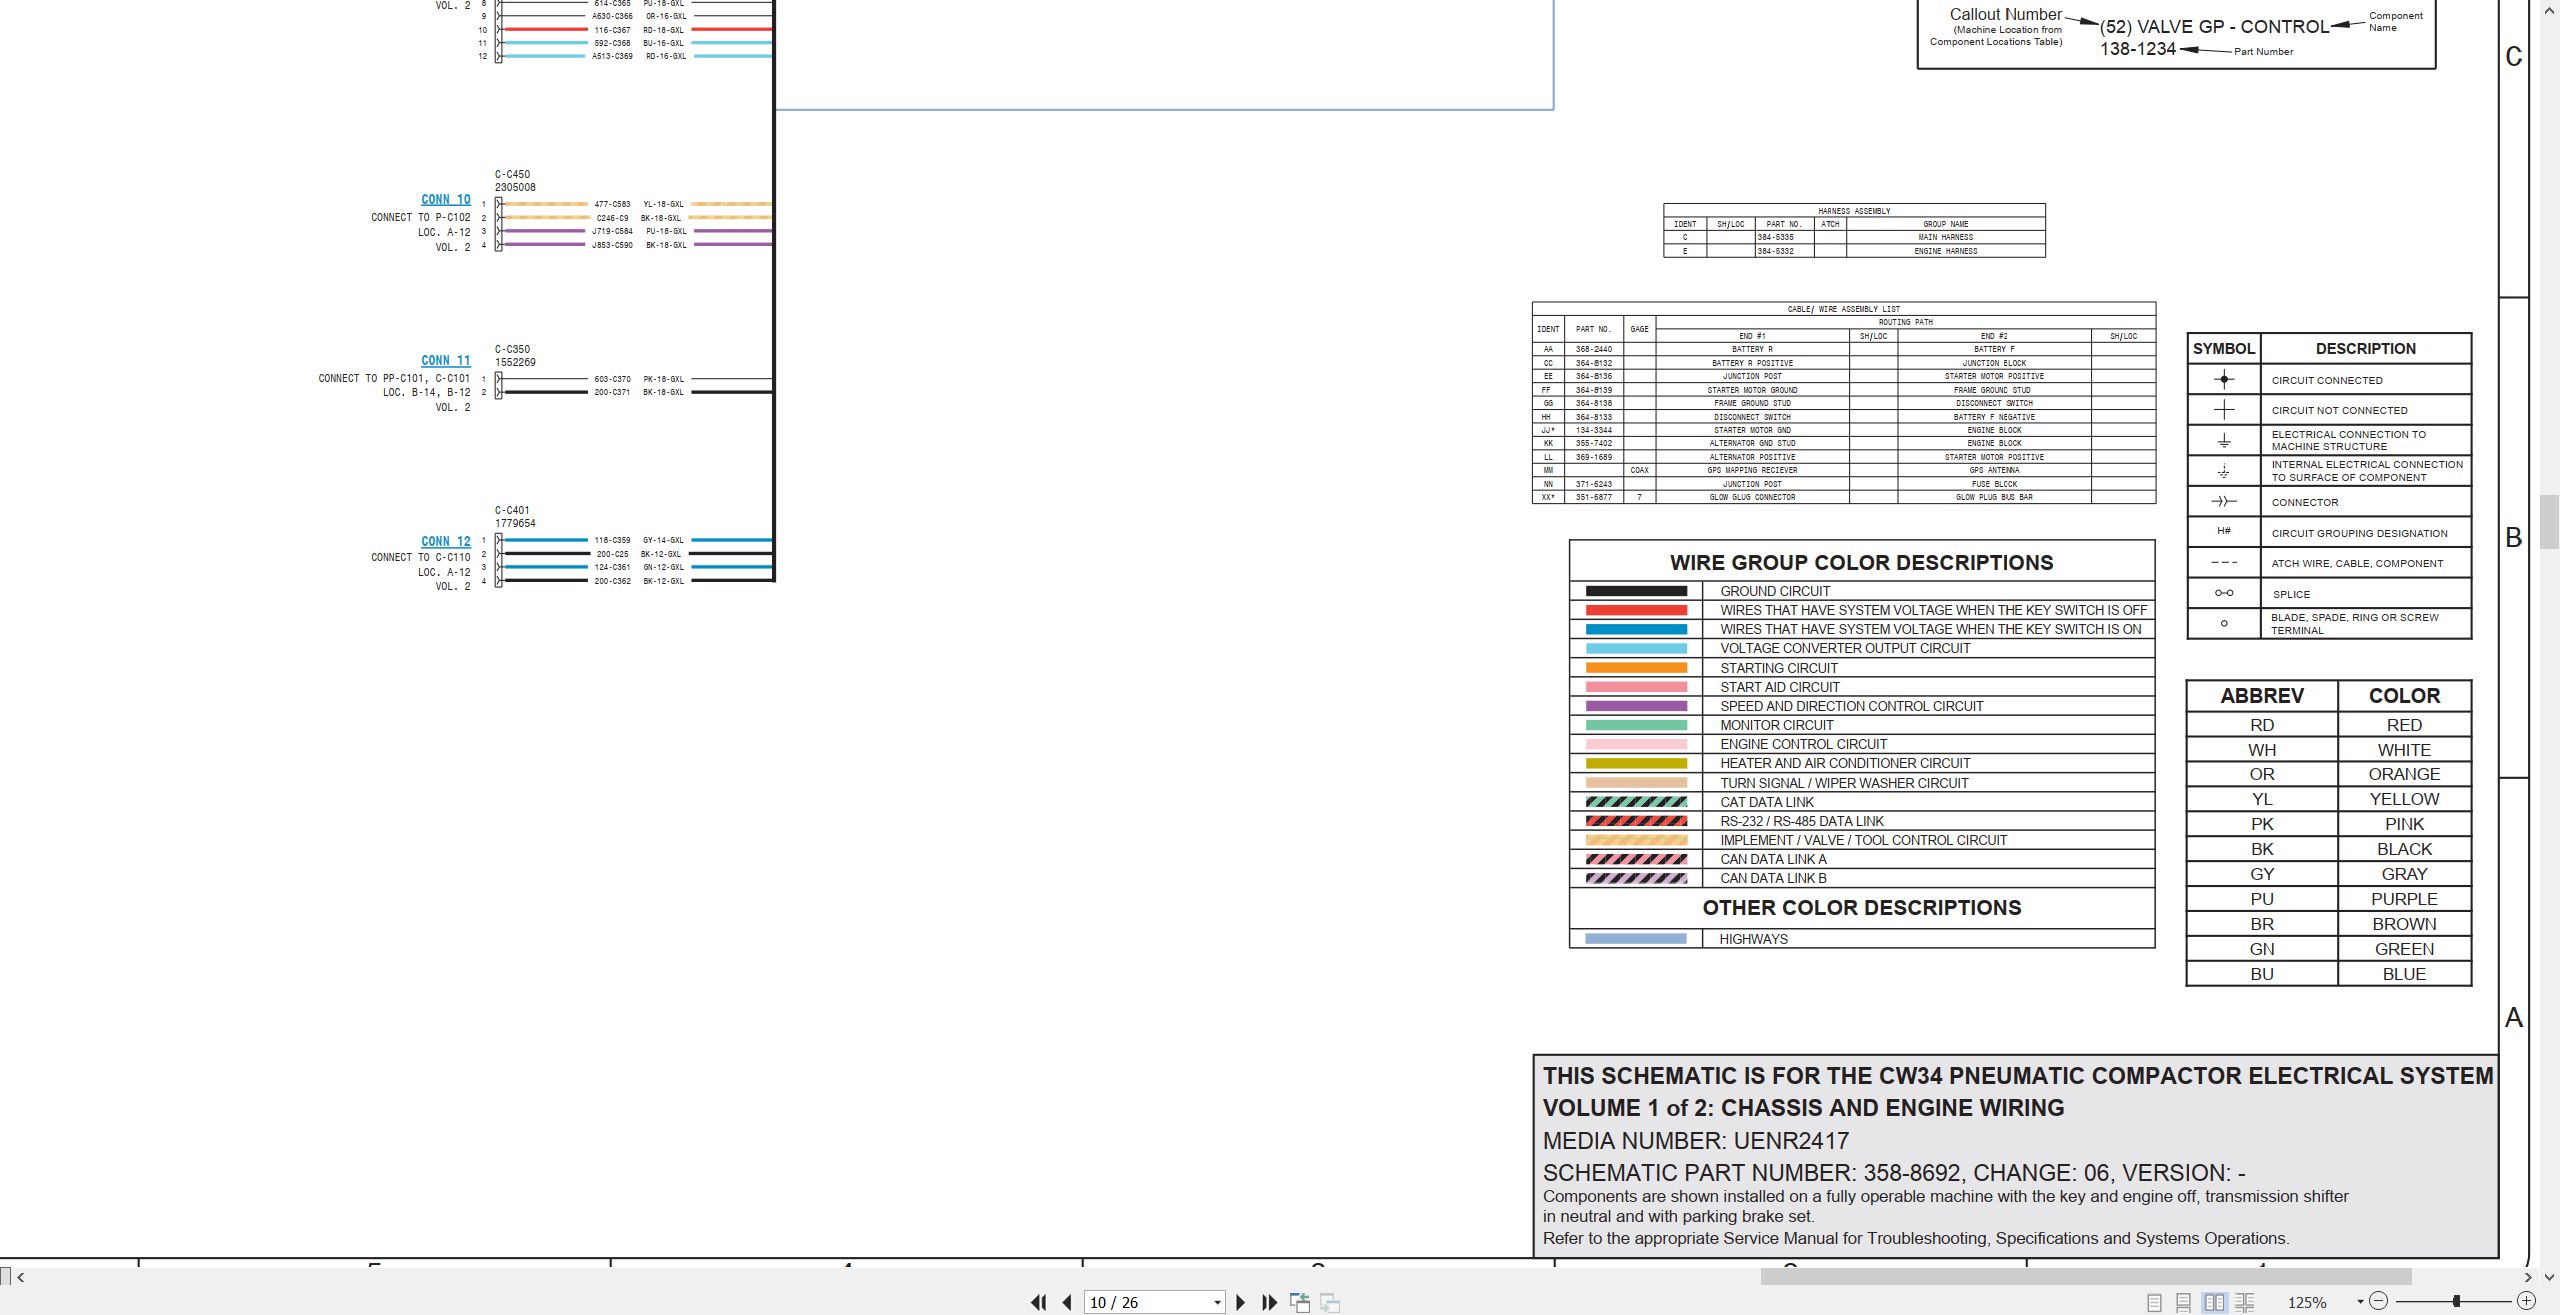Click the 'PURPLE' color name cell
Viewport: 2560px width, 1315px height.
pyautogui.click(x=2404, y=899)
